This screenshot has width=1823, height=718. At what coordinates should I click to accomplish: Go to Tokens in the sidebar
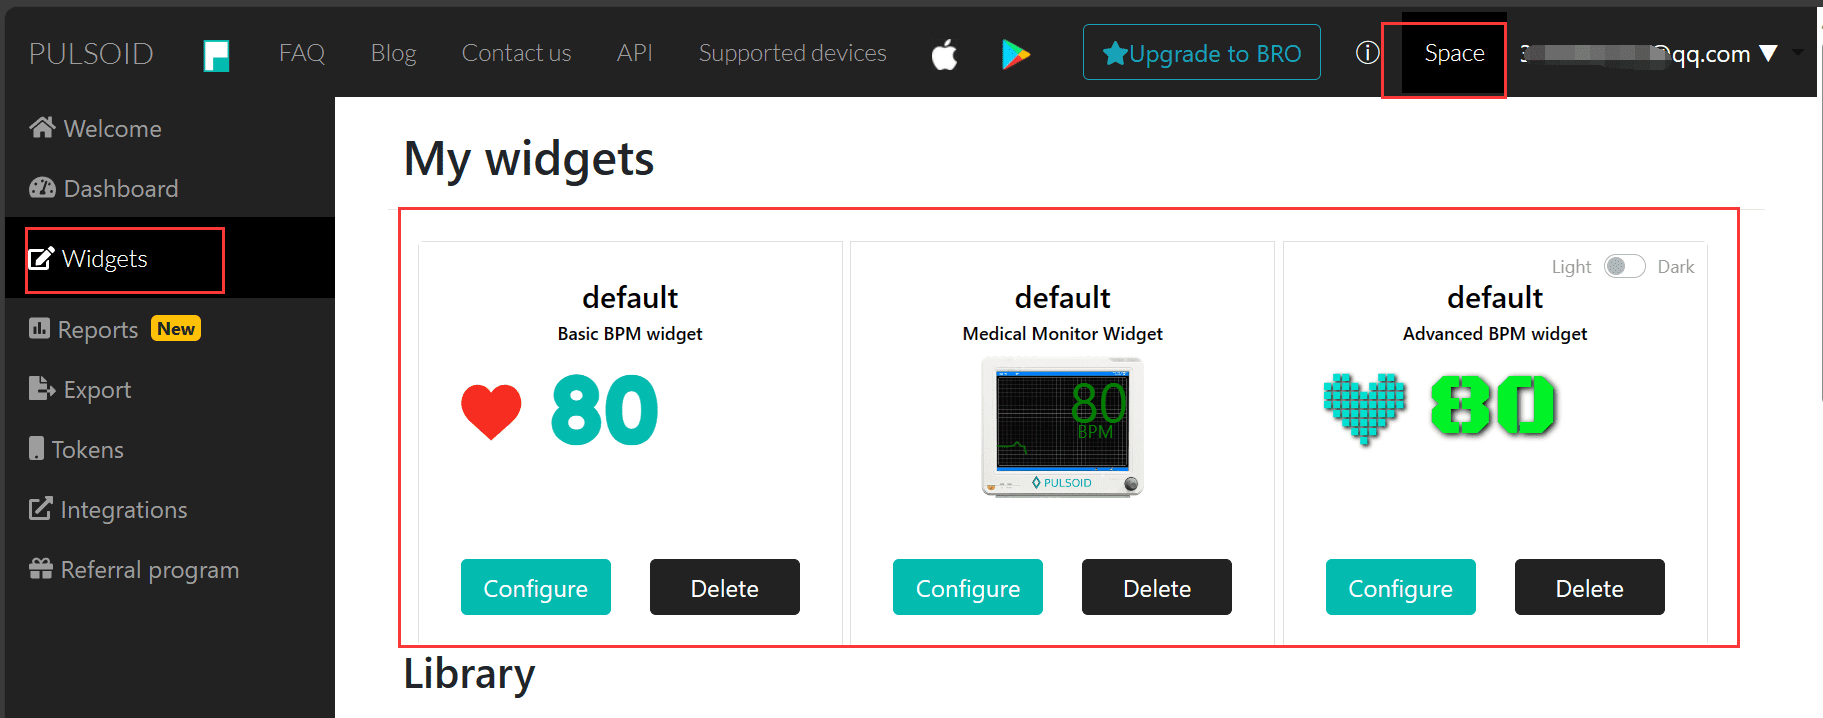(87, 449)
